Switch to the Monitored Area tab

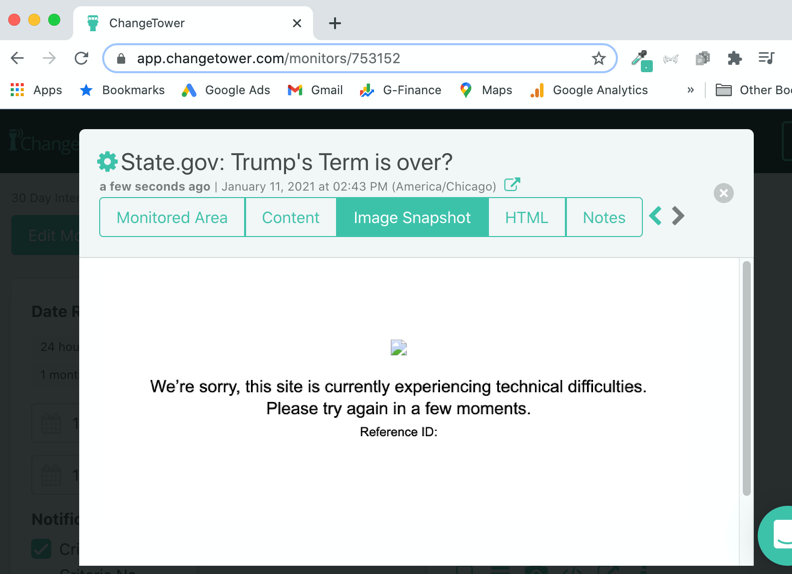coord(172,217)
